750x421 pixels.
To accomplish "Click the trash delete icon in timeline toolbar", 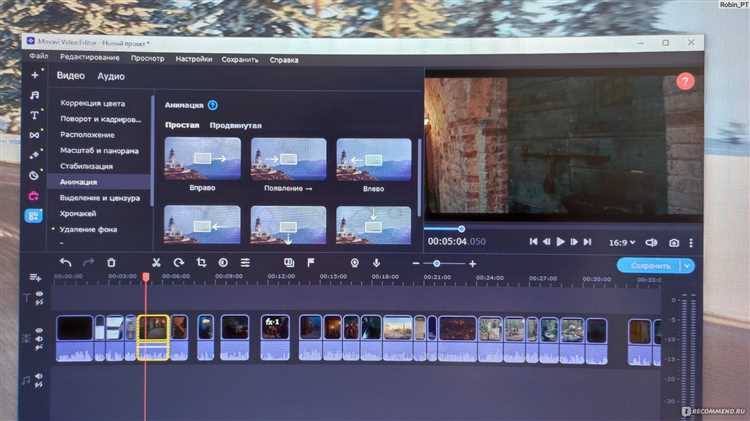I will point(111,262).
